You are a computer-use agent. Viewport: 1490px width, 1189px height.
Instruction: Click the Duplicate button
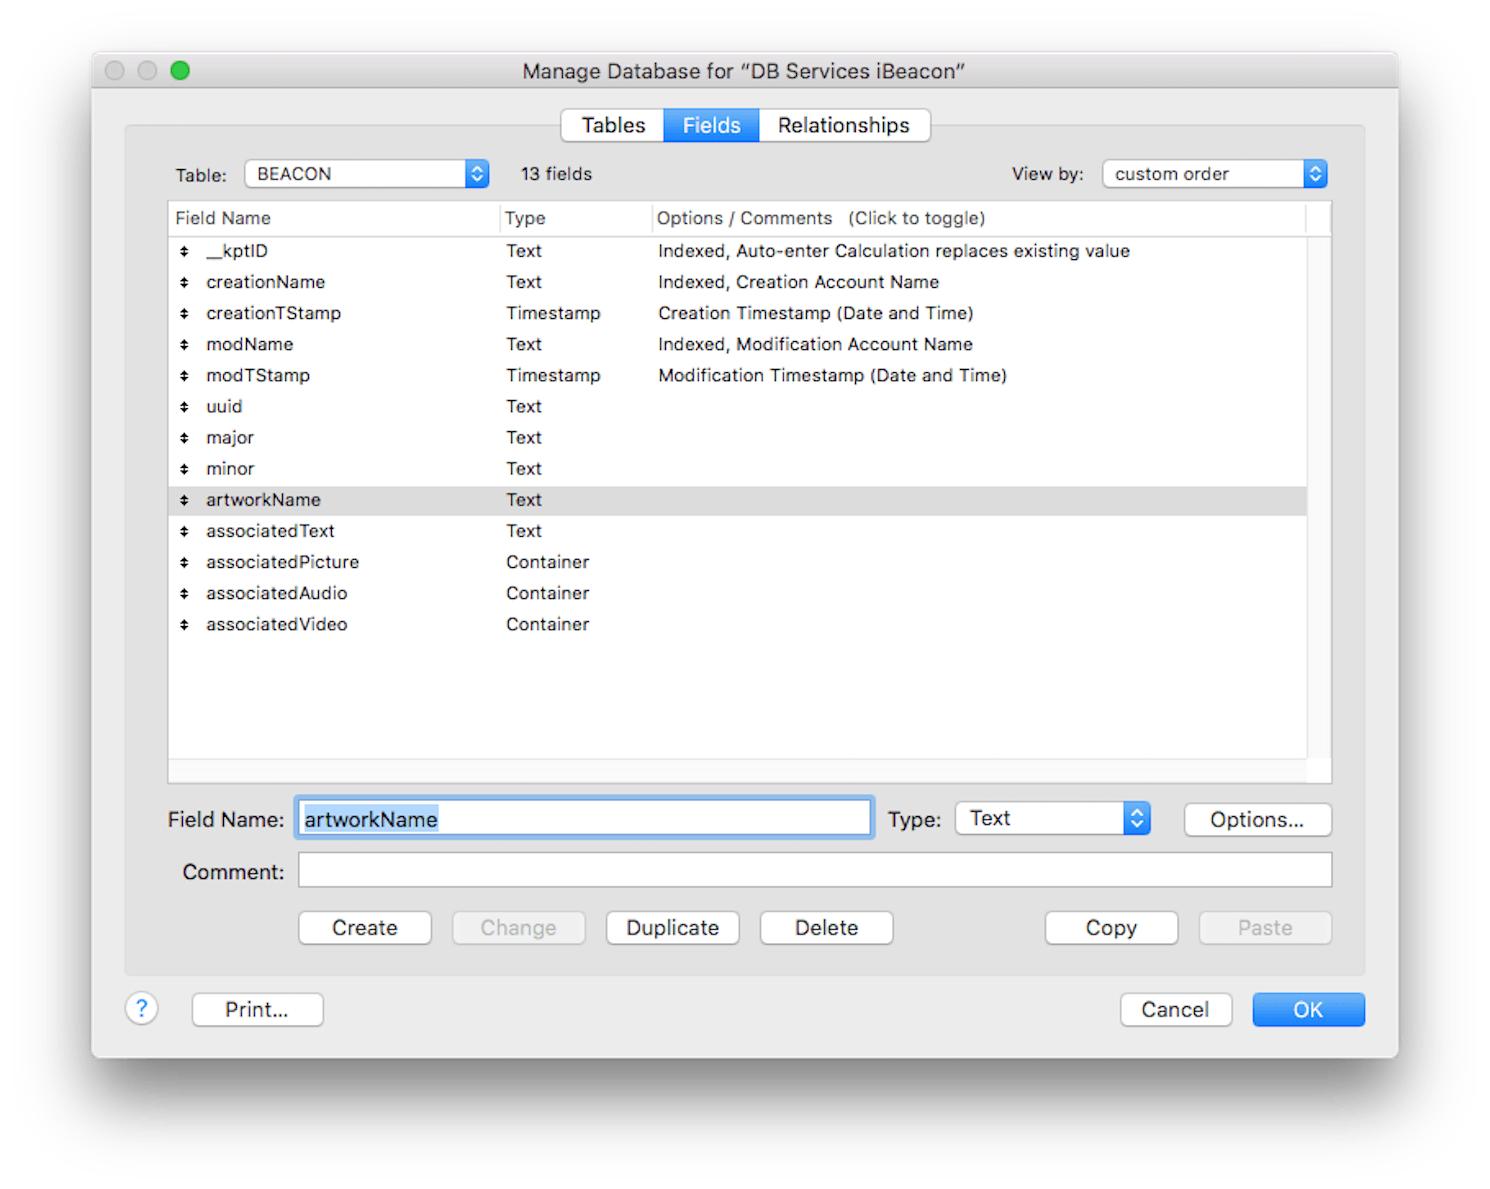673,928
